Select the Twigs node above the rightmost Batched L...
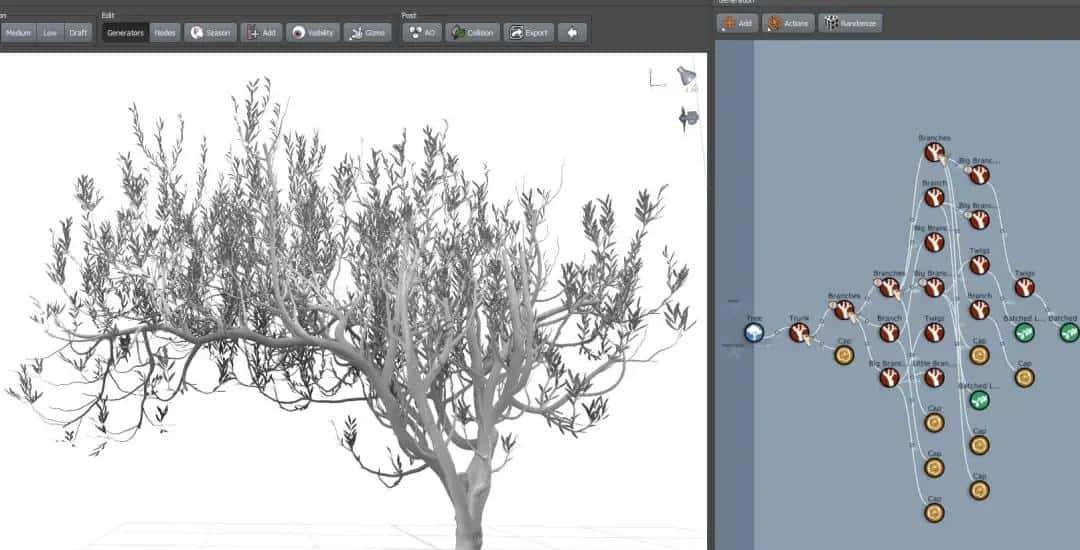 (1024, 287)
